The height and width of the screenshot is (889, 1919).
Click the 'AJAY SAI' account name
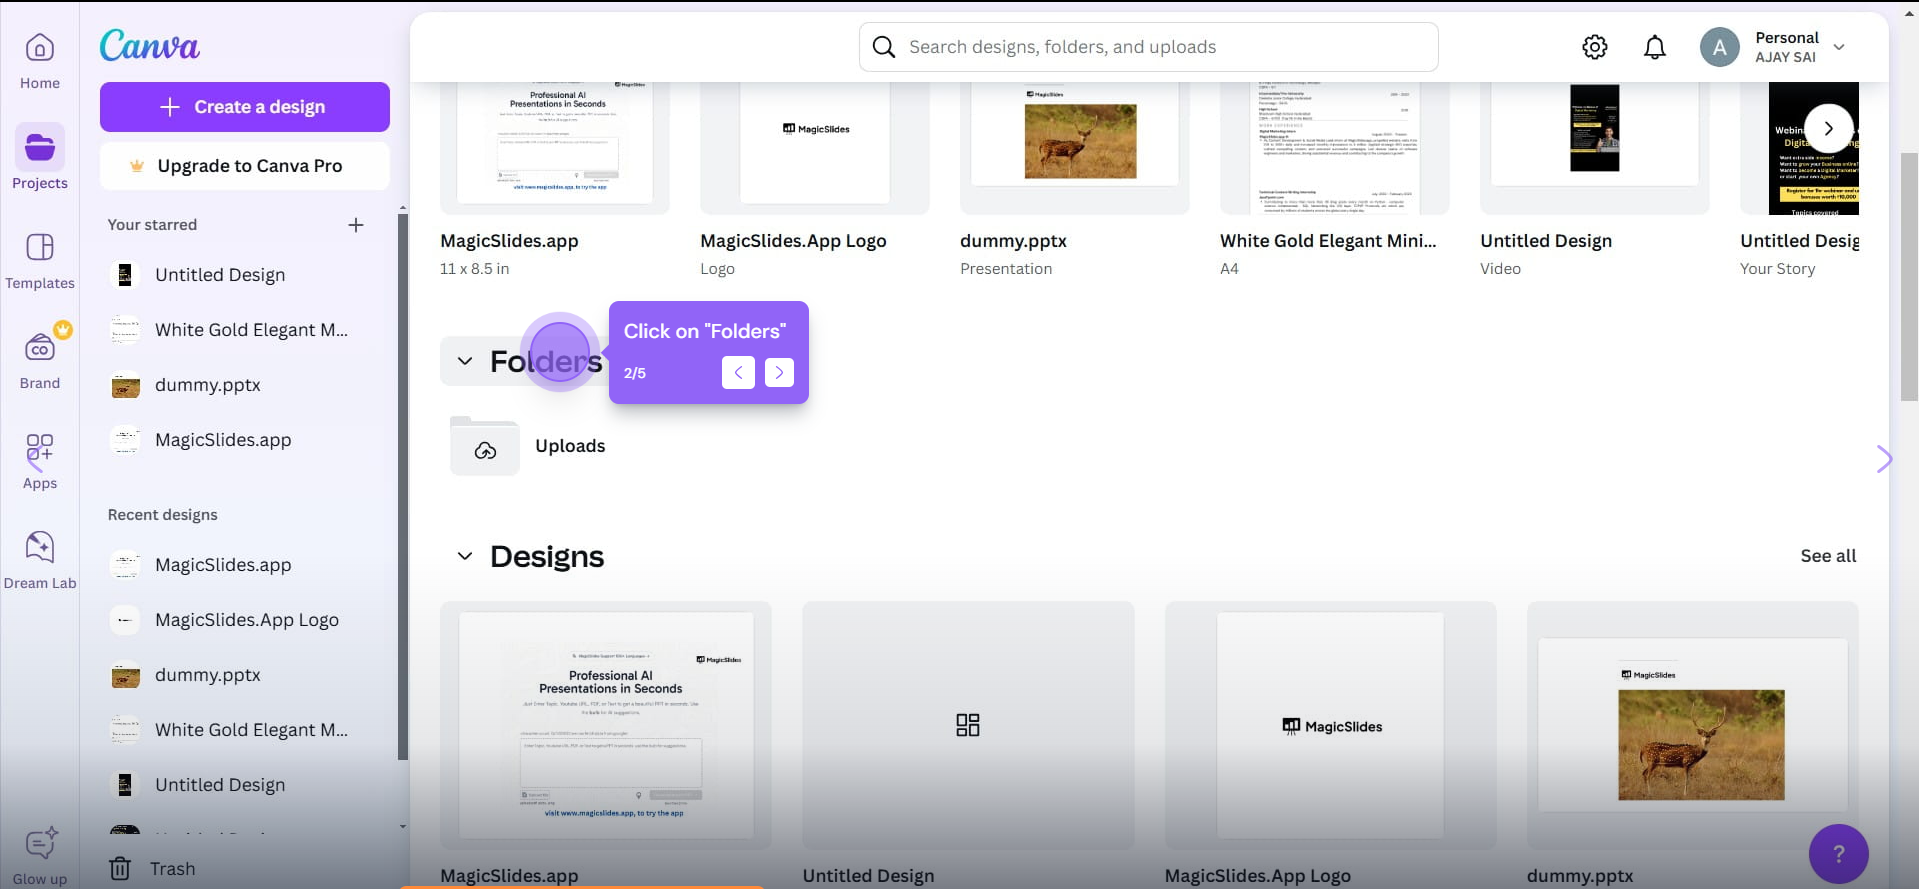coord(1785,57)
